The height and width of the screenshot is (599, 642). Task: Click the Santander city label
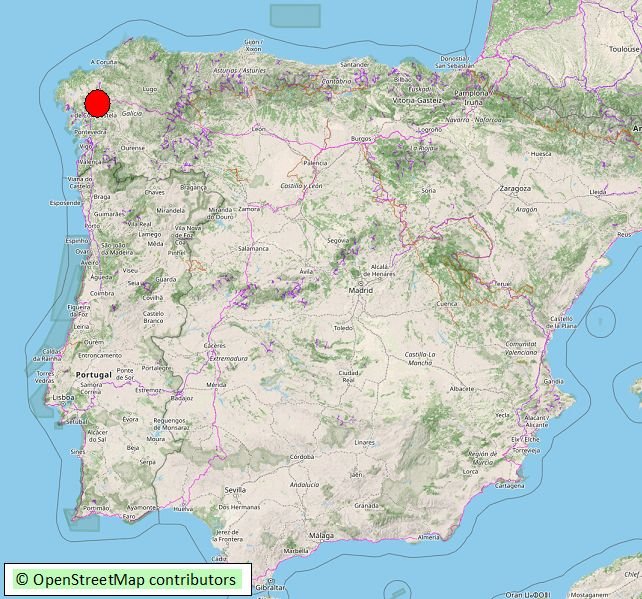(355, 65)
